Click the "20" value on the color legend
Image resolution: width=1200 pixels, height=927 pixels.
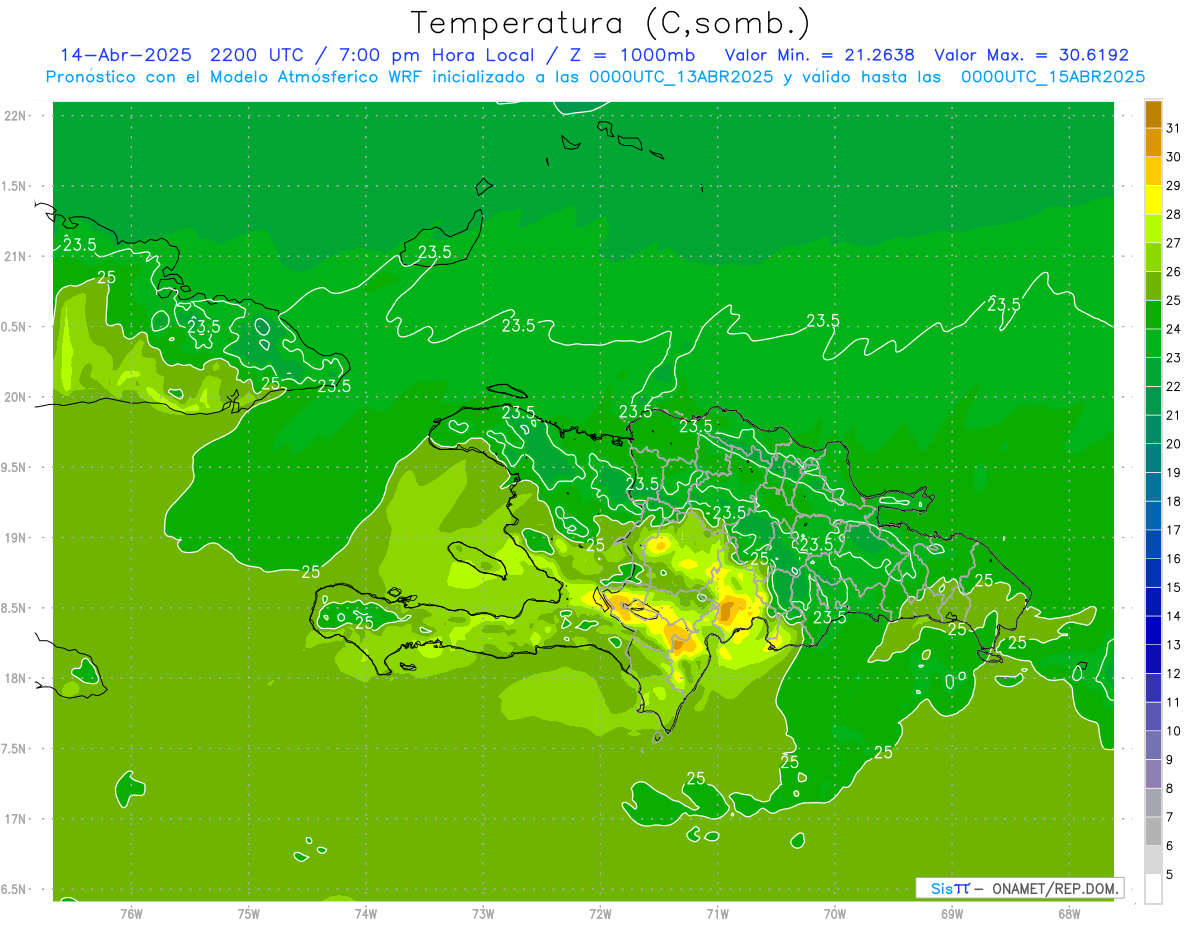[x=1173, y=444]
